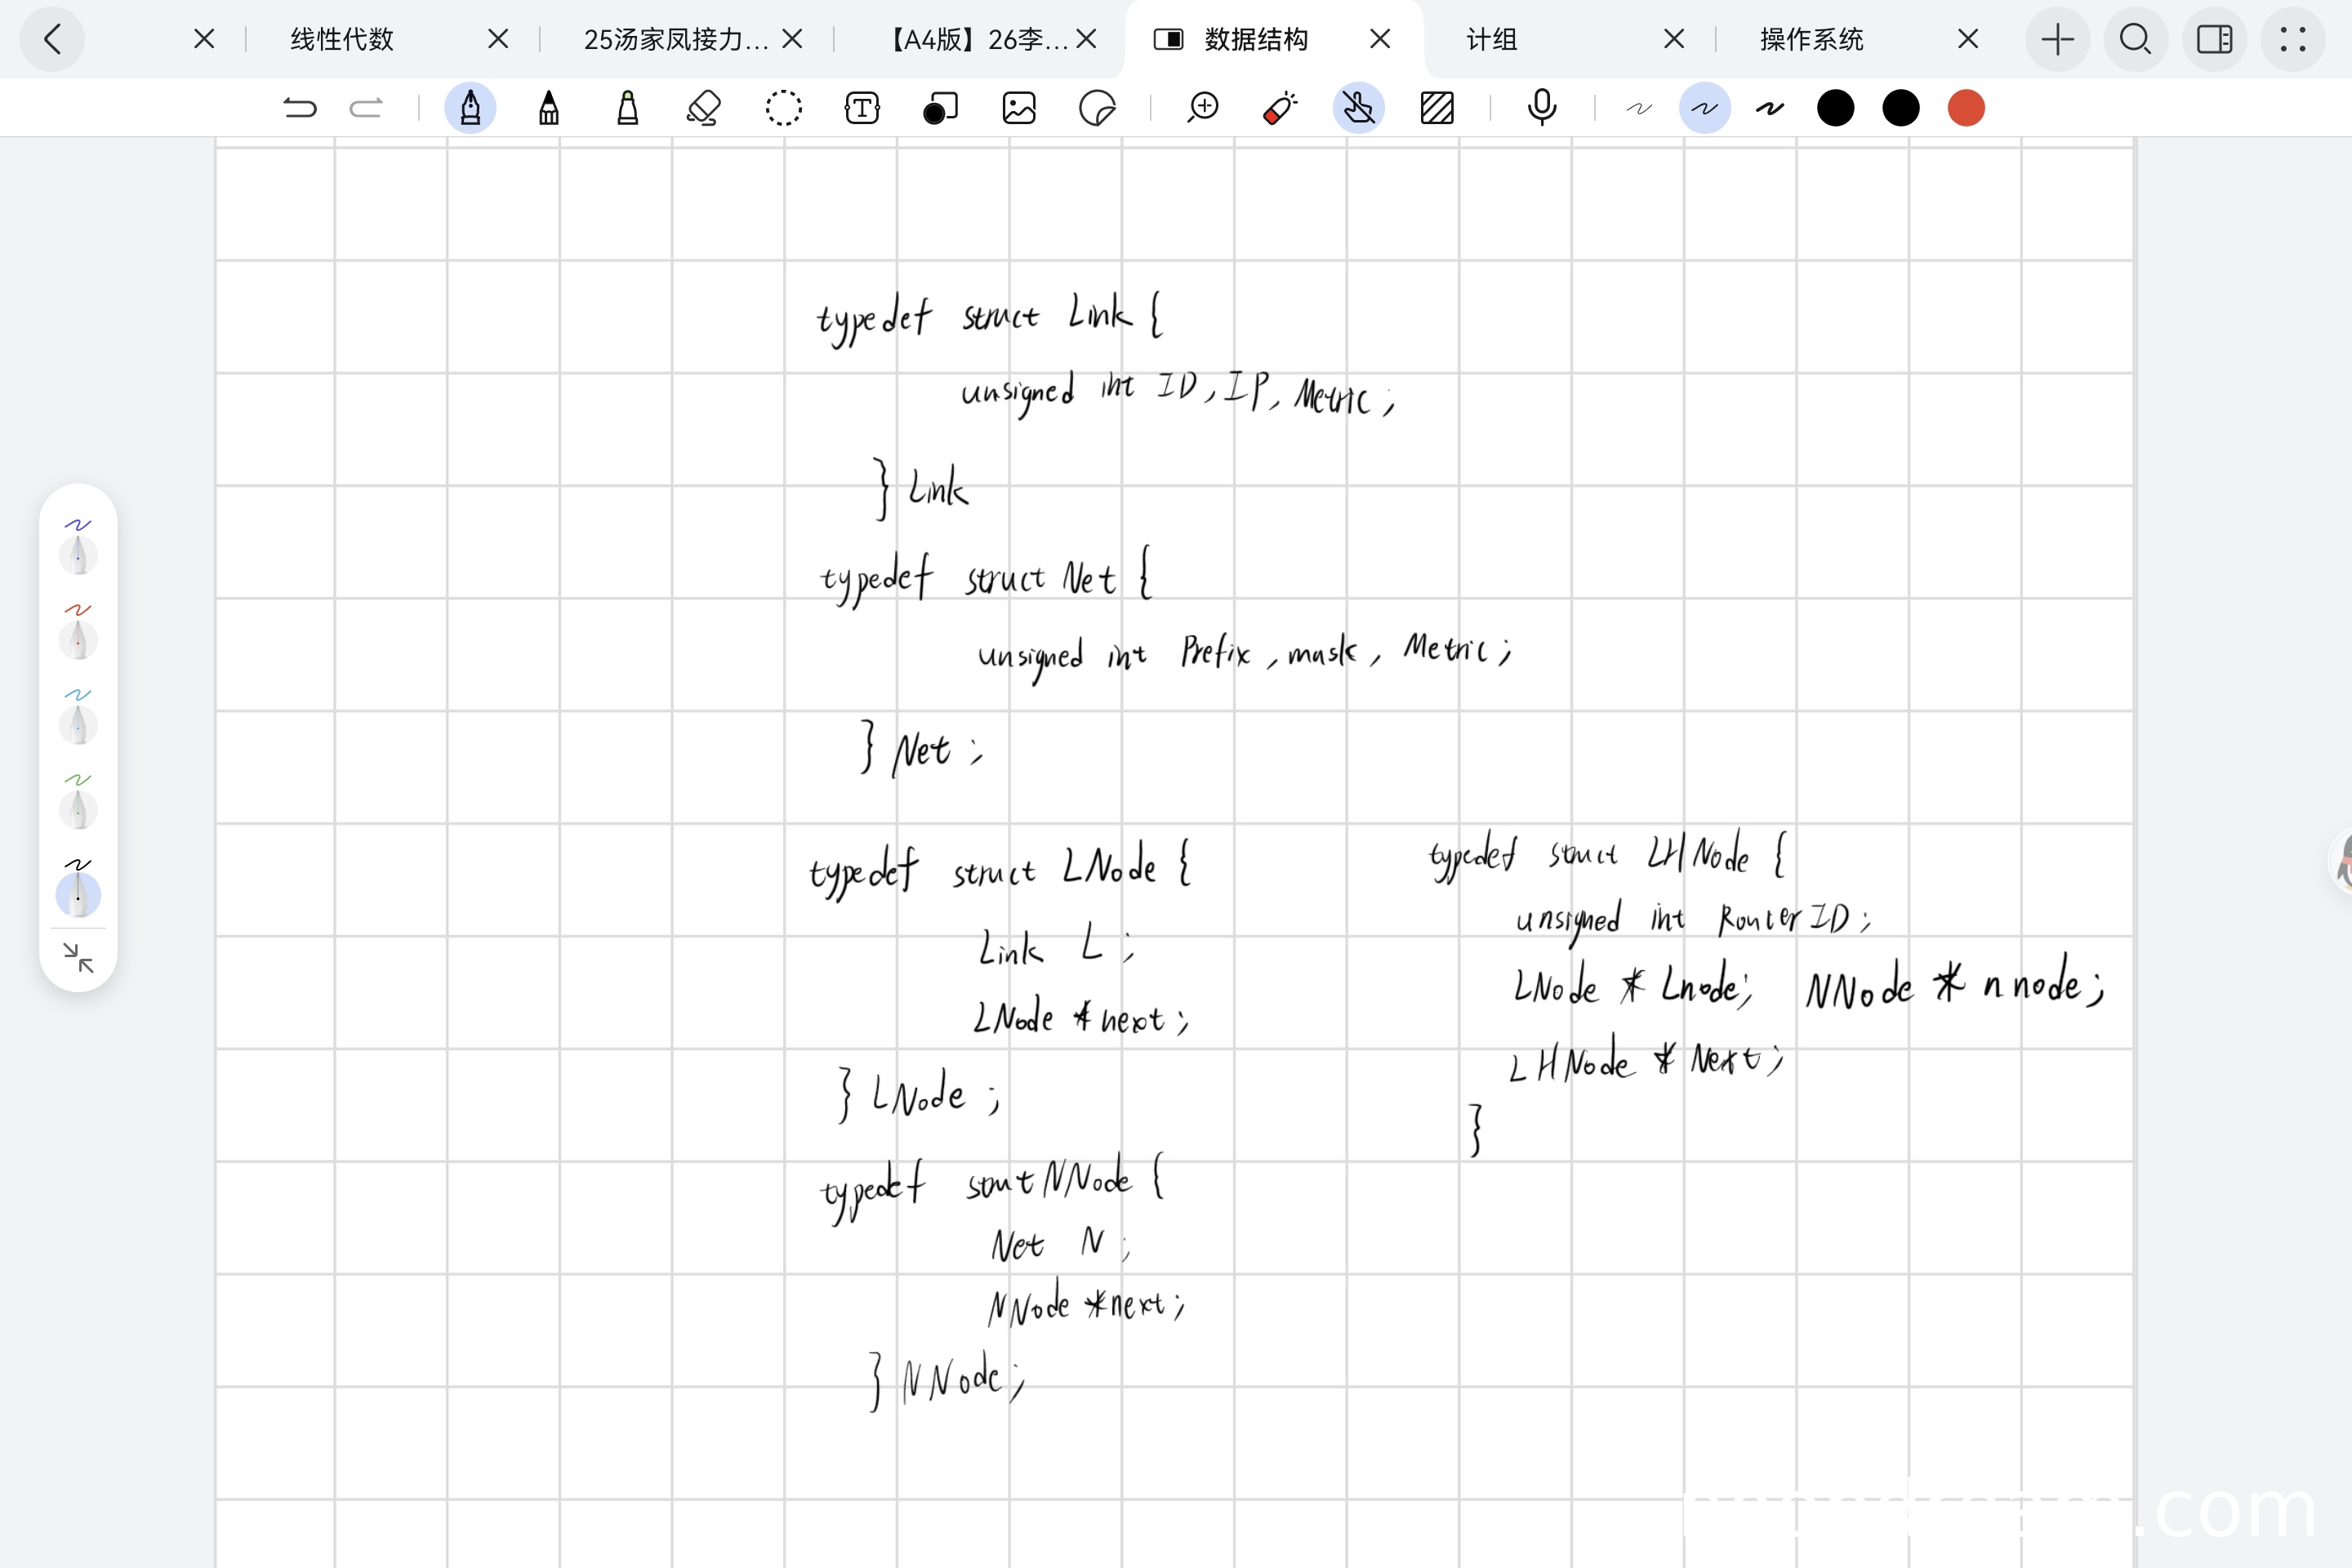
Task: Undo the last stroke
Action: pyautogui.click(x=299, y=108)
